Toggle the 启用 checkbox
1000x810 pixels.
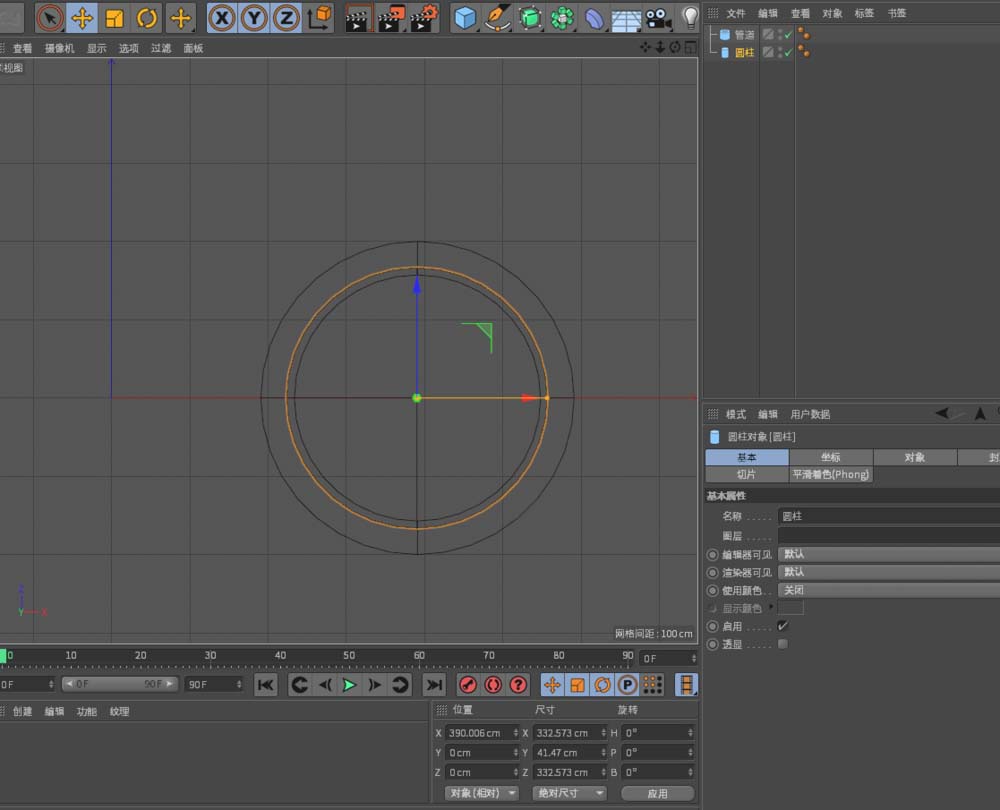(783, 626)
